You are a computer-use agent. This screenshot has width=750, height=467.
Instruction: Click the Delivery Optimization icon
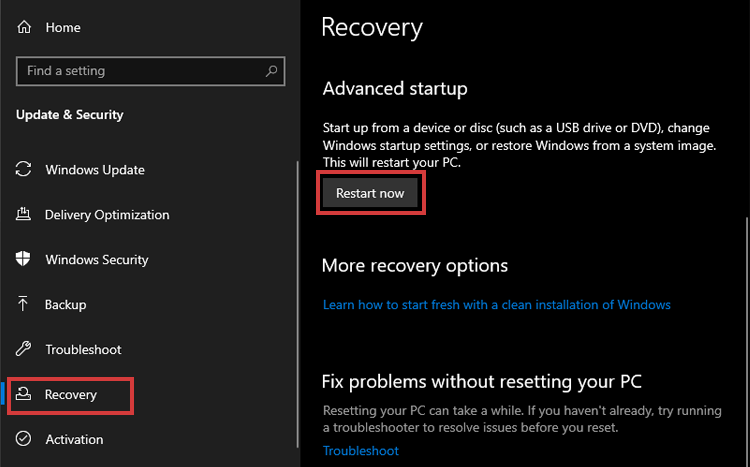(x=23, y=214)
